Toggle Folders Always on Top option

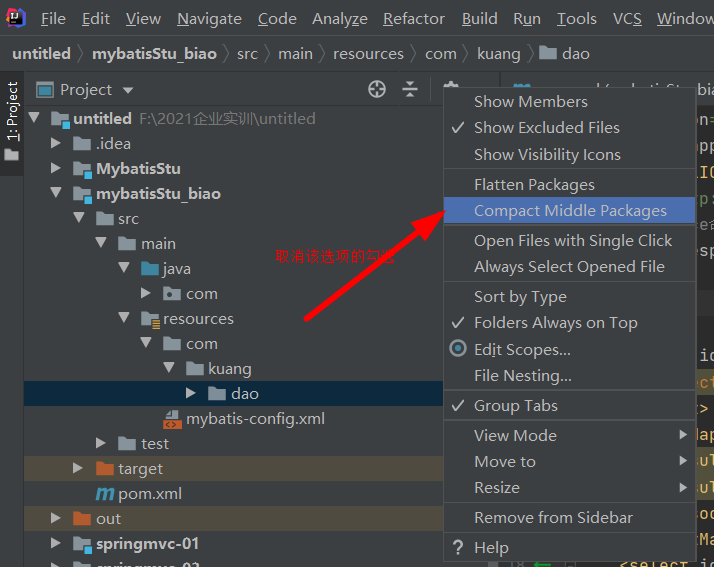pyautogui.click(x=555, y=323)
